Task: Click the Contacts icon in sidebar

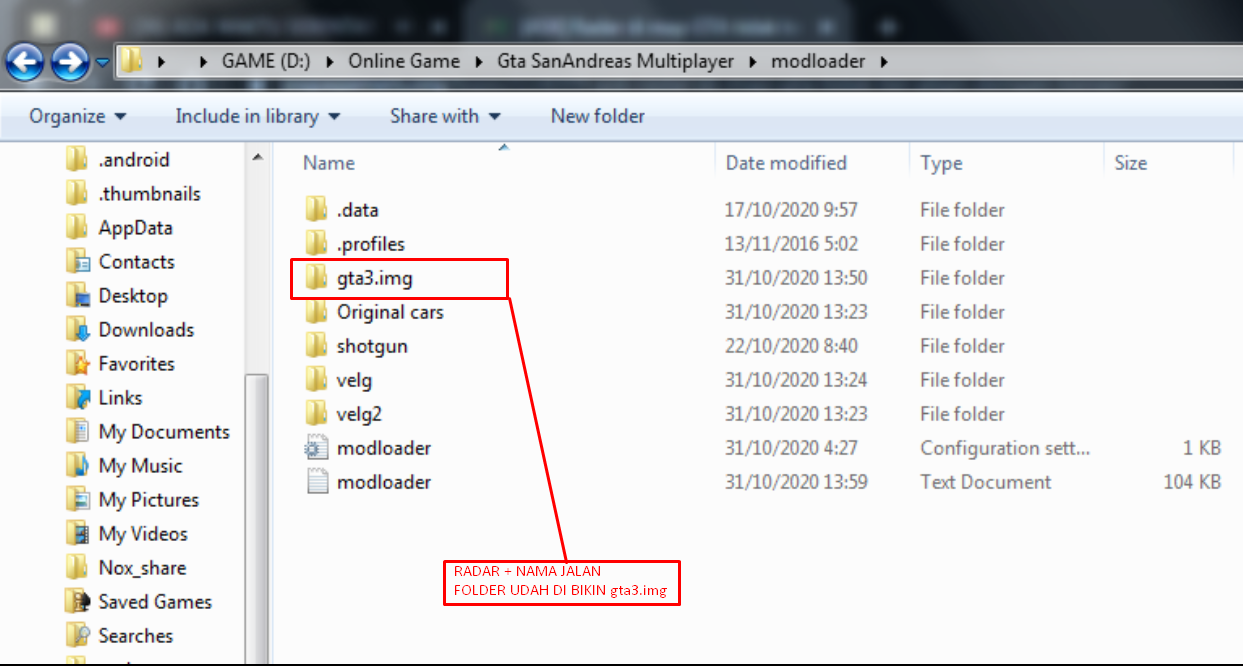Action: pyautogui.click(x=78, y=262)
